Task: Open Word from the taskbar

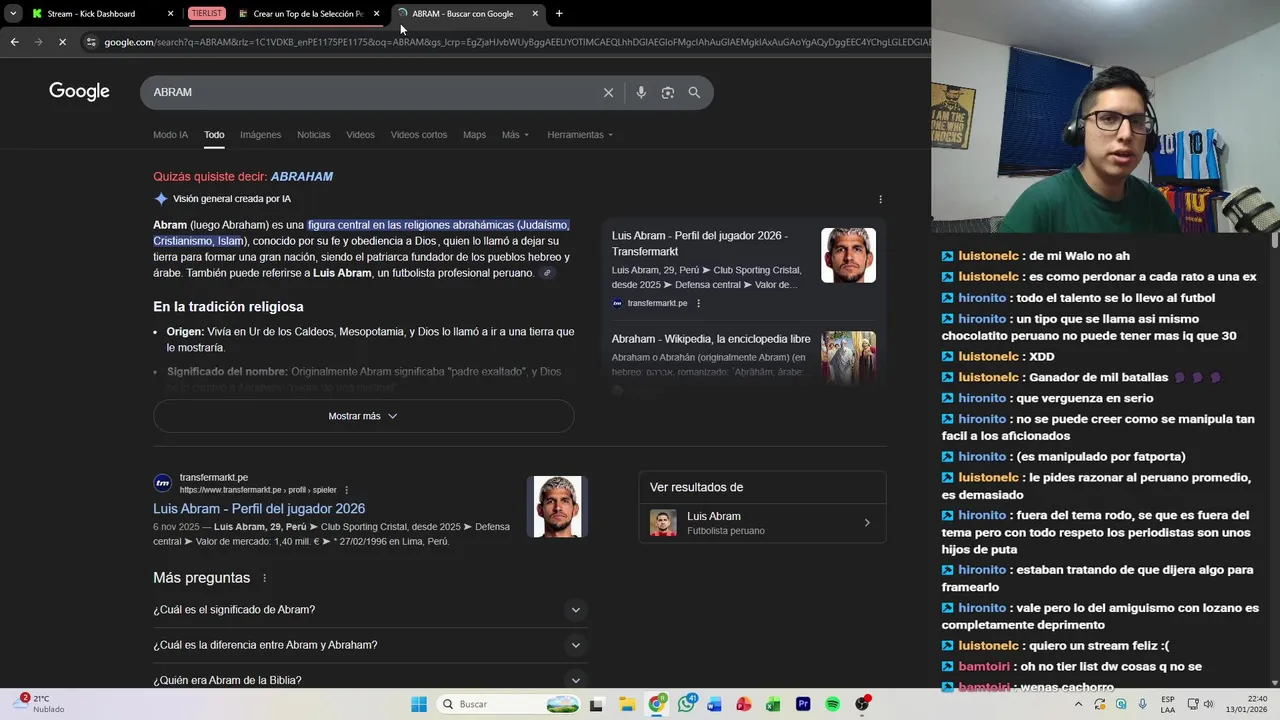Action: pos(714,704)
